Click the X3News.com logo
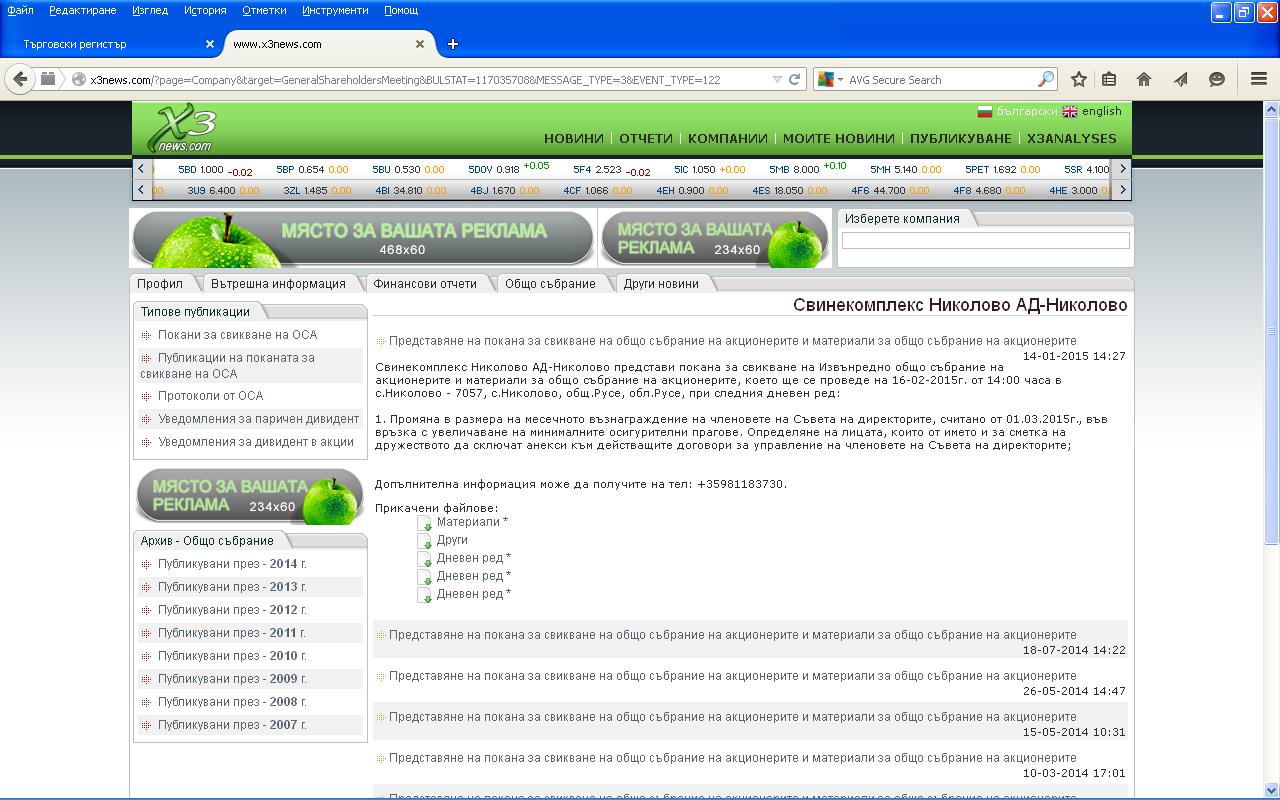Screen dimensions: 1280x800 click(x=181, y=131)
